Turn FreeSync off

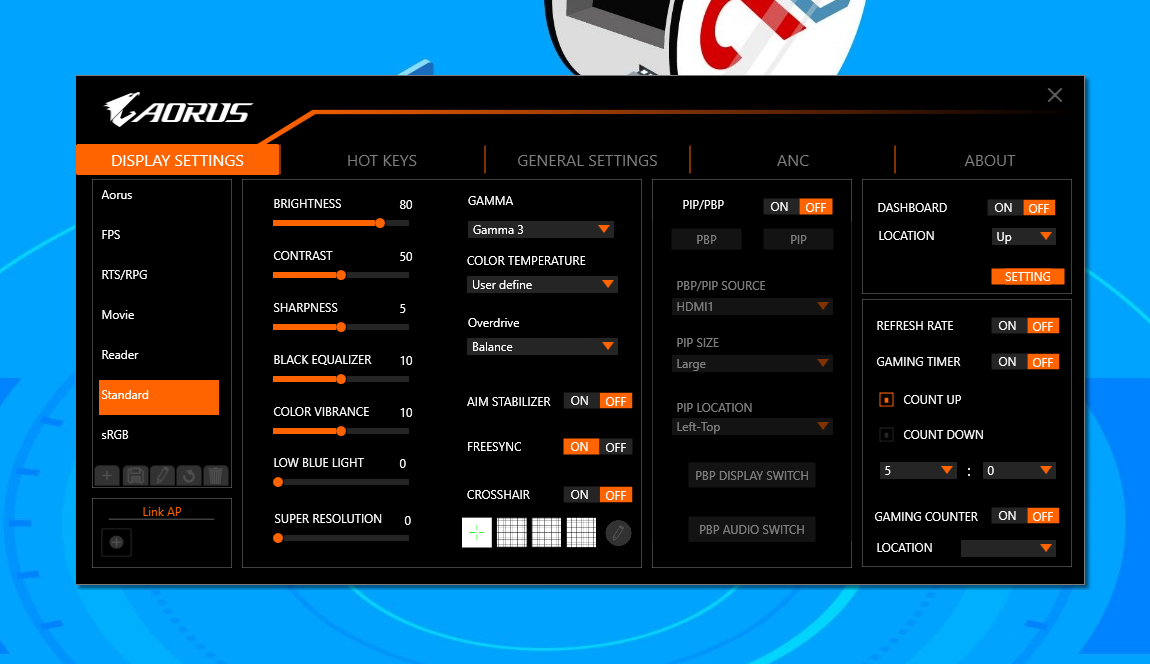click(x=615, y=447)
